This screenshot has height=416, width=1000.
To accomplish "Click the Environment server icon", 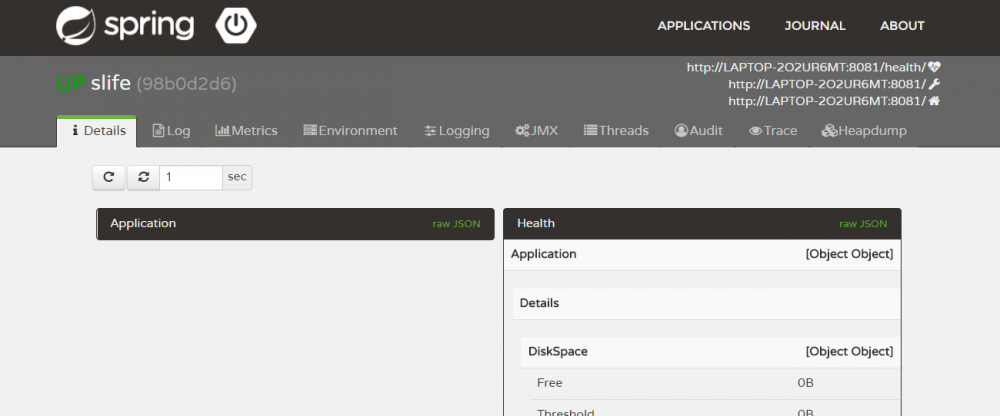I will [x=310, y=131].
